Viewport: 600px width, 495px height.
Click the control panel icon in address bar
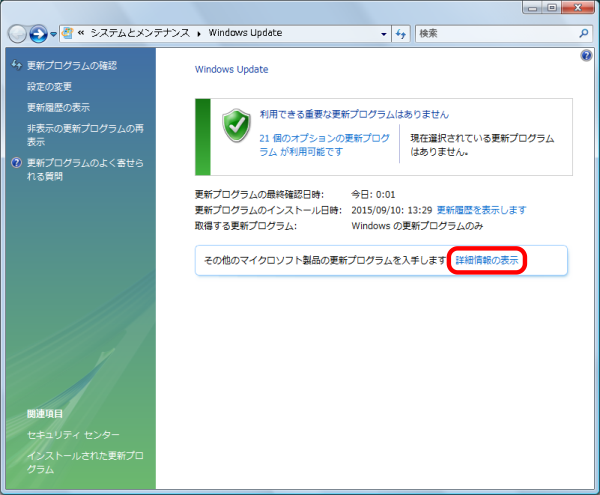(x=68, y=33)
